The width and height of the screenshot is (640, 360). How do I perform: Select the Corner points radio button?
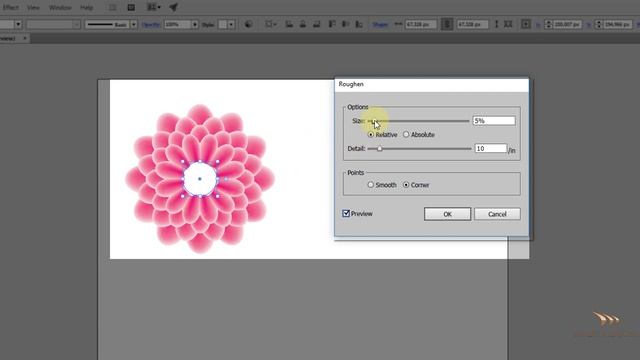click(406, 185)
